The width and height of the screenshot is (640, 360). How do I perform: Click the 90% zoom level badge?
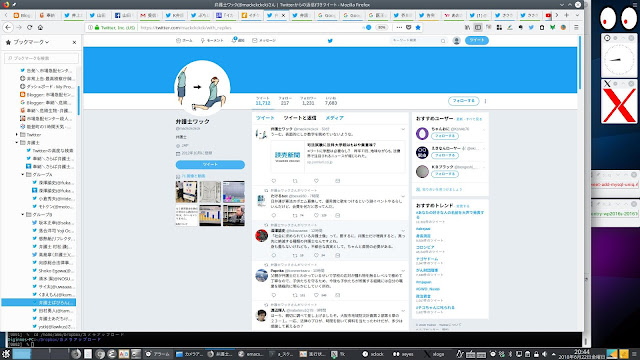coord(382,27)
